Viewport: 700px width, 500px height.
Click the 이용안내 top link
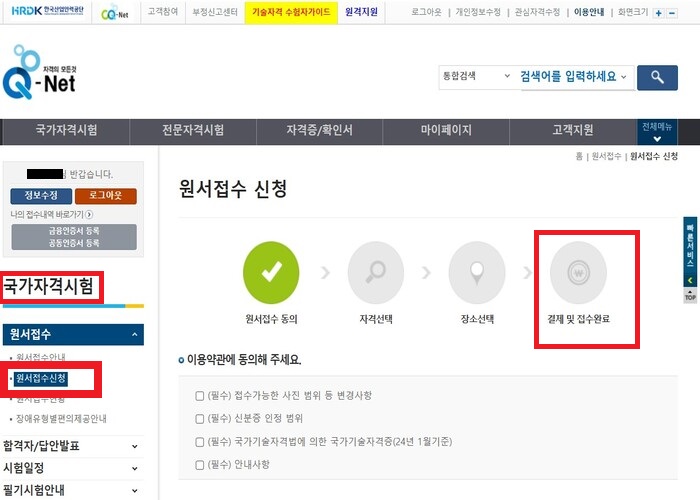[x=589, y=12]
